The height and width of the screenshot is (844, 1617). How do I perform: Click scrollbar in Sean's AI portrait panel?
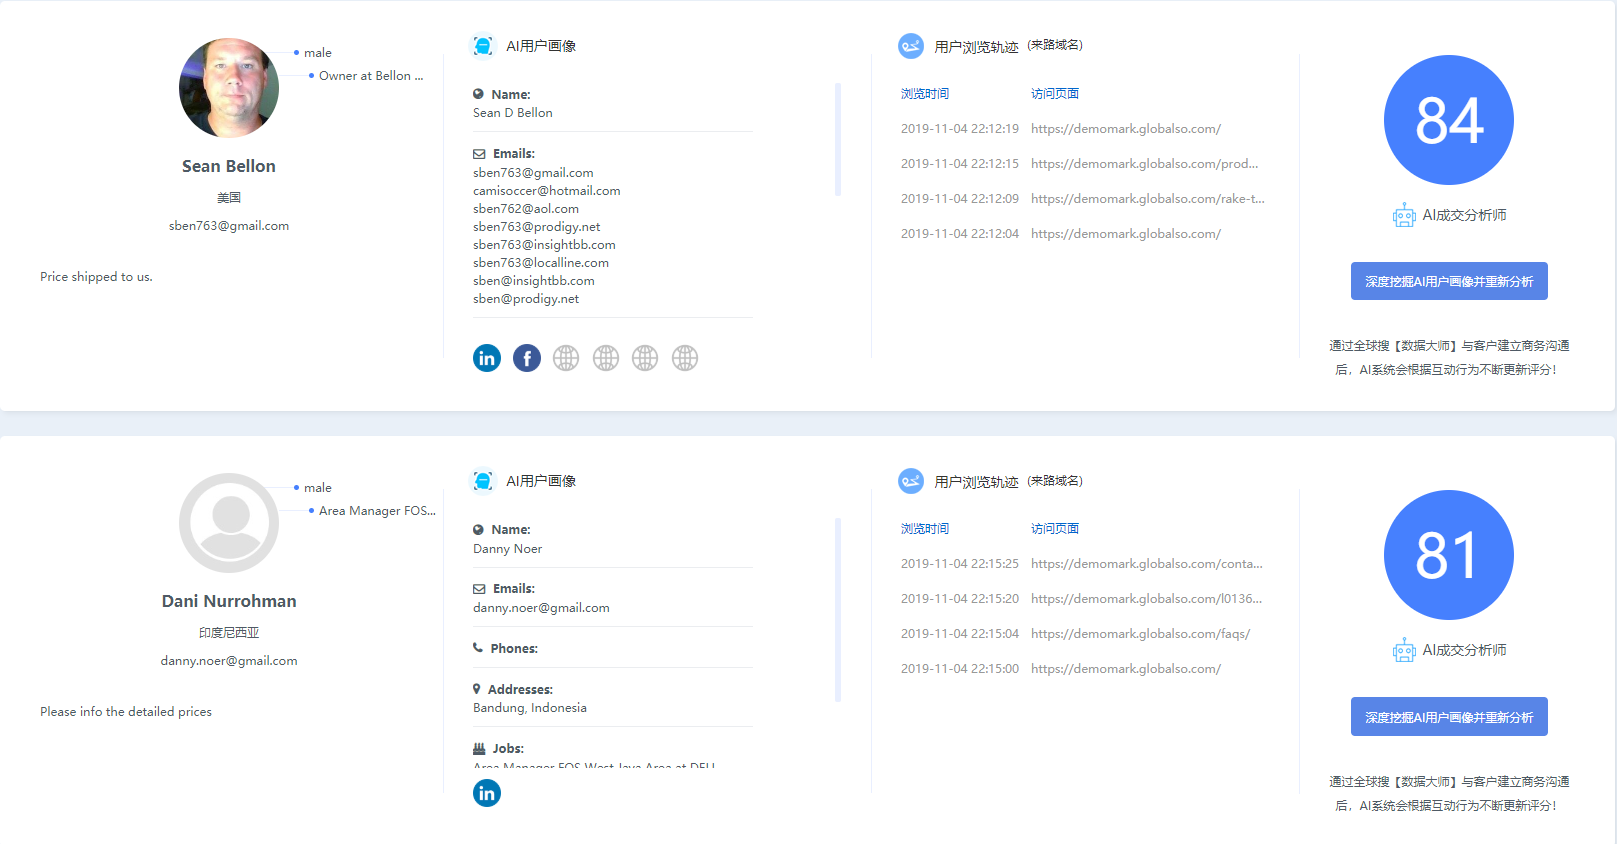[x=838, y=140]
